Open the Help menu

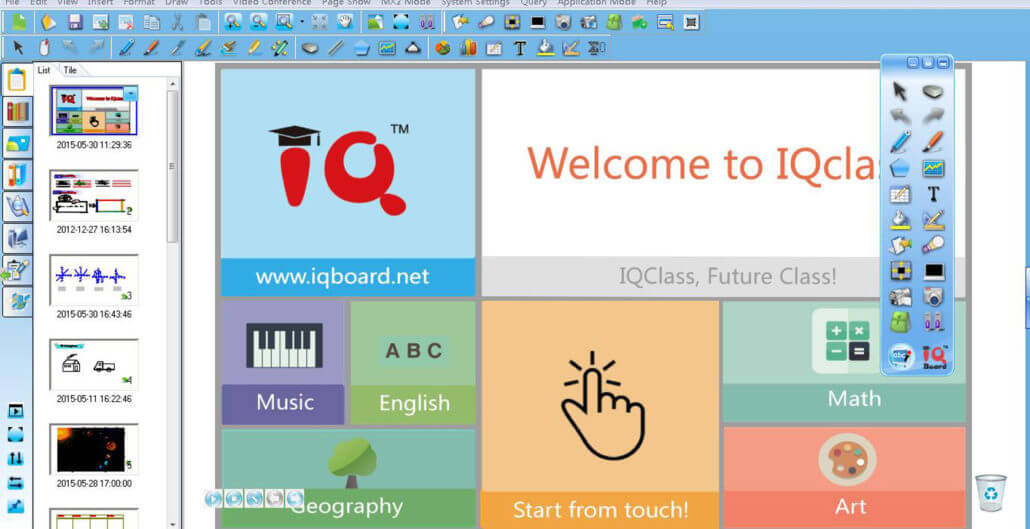pos(656,3)
